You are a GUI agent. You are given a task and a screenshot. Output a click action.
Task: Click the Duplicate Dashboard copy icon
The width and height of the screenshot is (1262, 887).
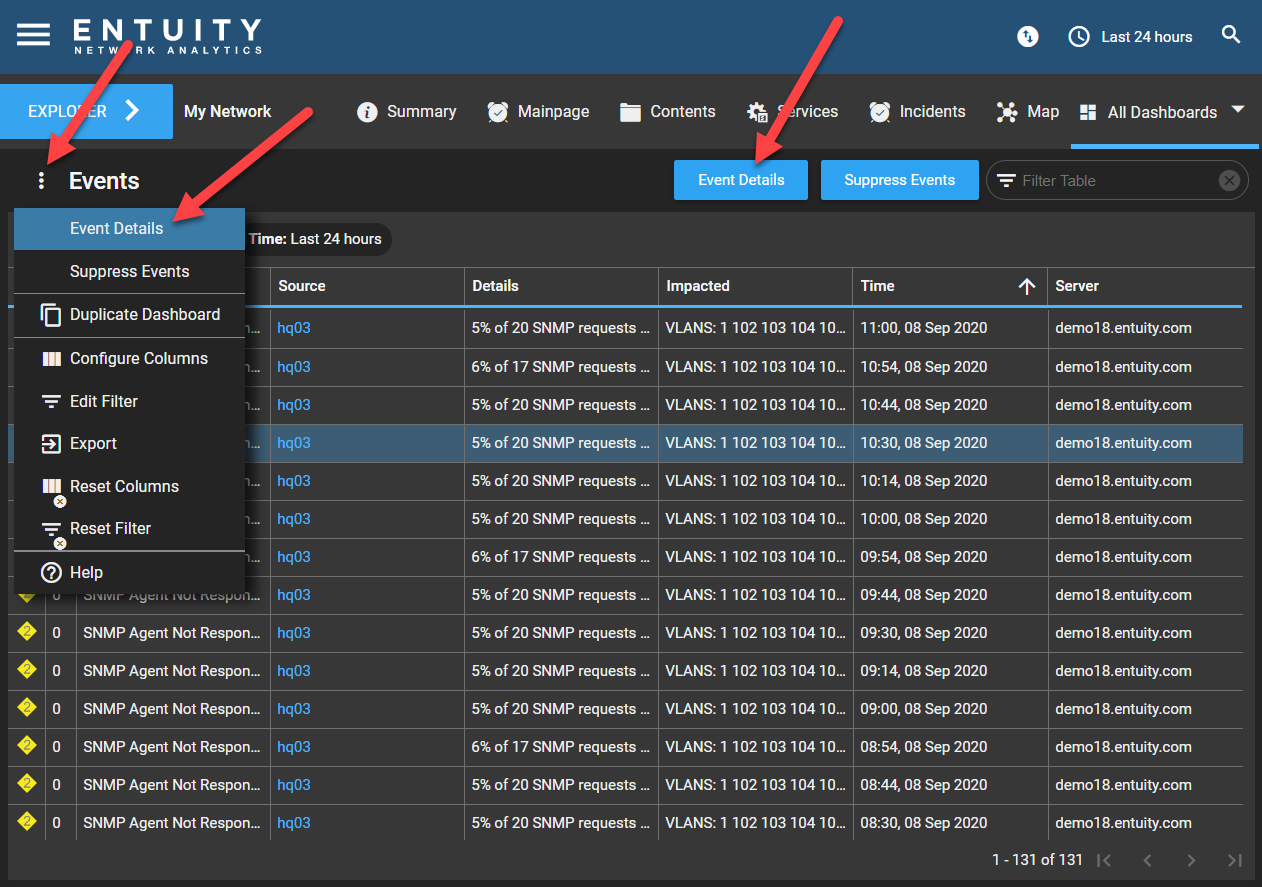pos(50,315)
